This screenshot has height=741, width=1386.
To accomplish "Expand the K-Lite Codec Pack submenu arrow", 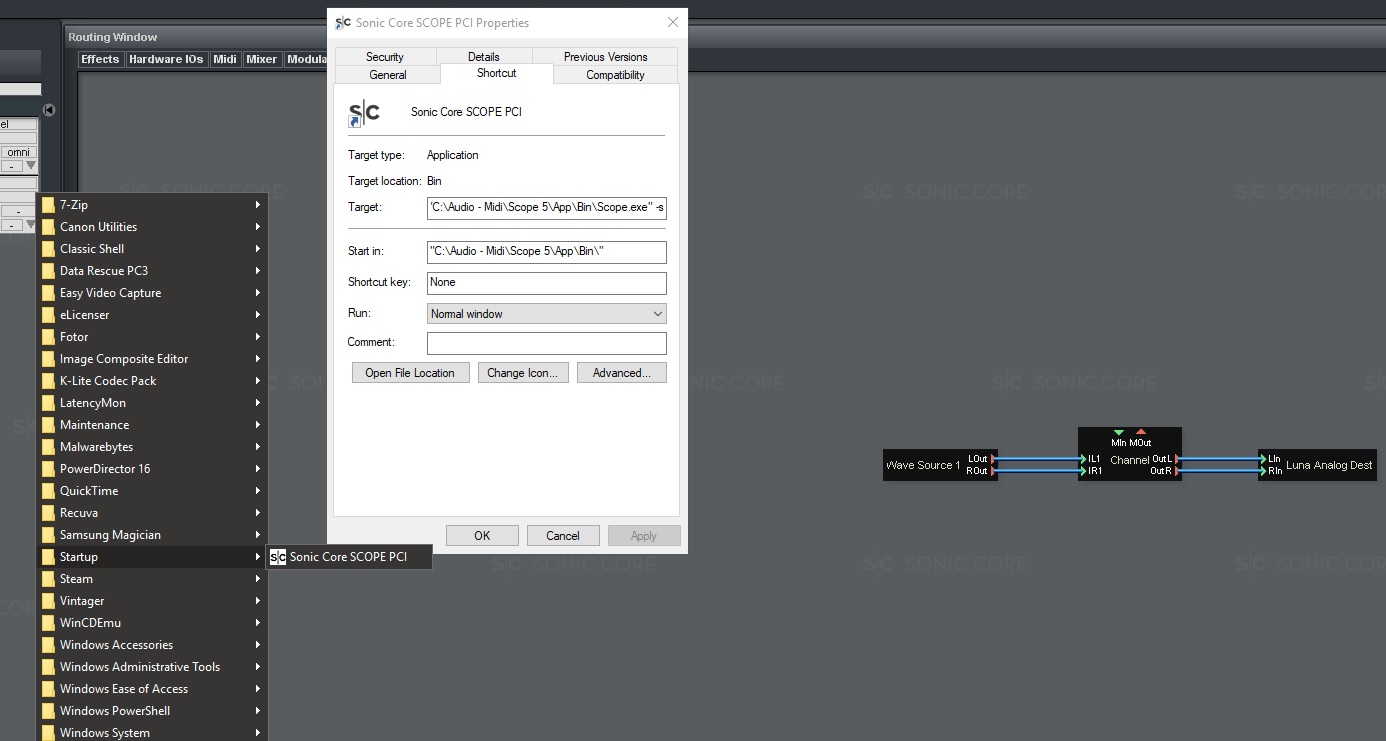I will 258,381.
